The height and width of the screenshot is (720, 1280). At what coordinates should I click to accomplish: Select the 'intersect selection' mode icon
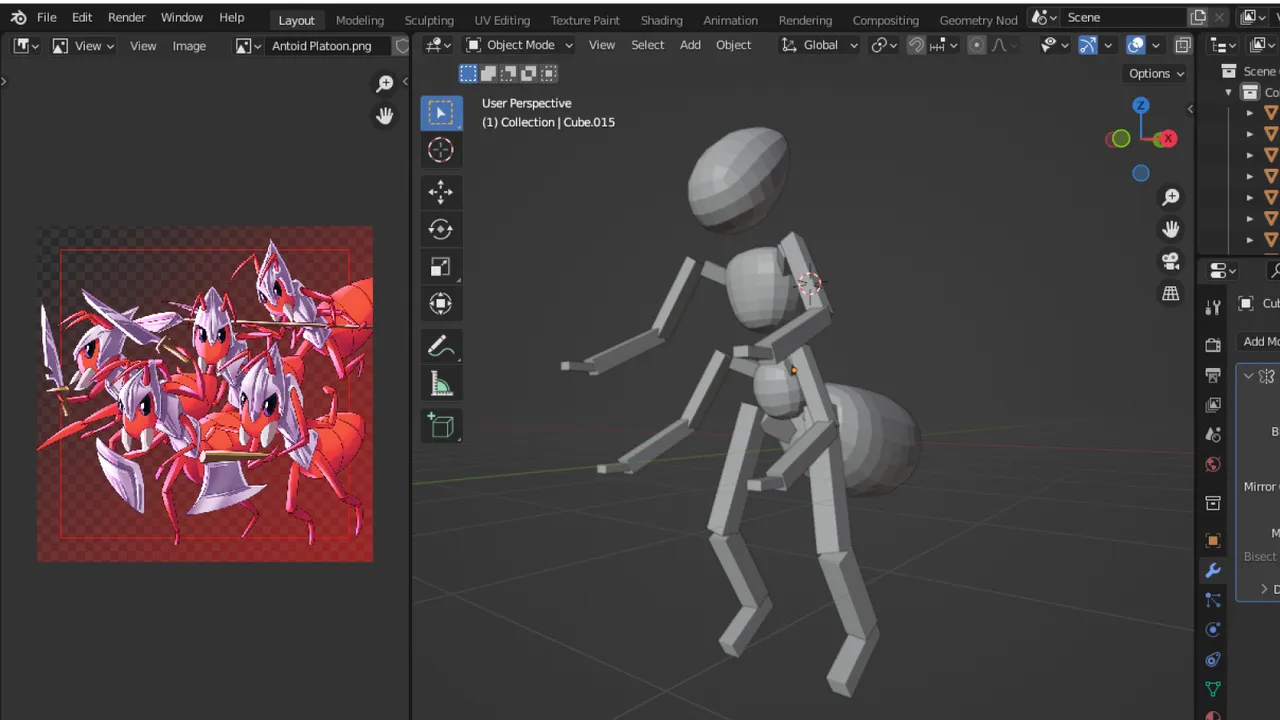click(x=548, y=73)
